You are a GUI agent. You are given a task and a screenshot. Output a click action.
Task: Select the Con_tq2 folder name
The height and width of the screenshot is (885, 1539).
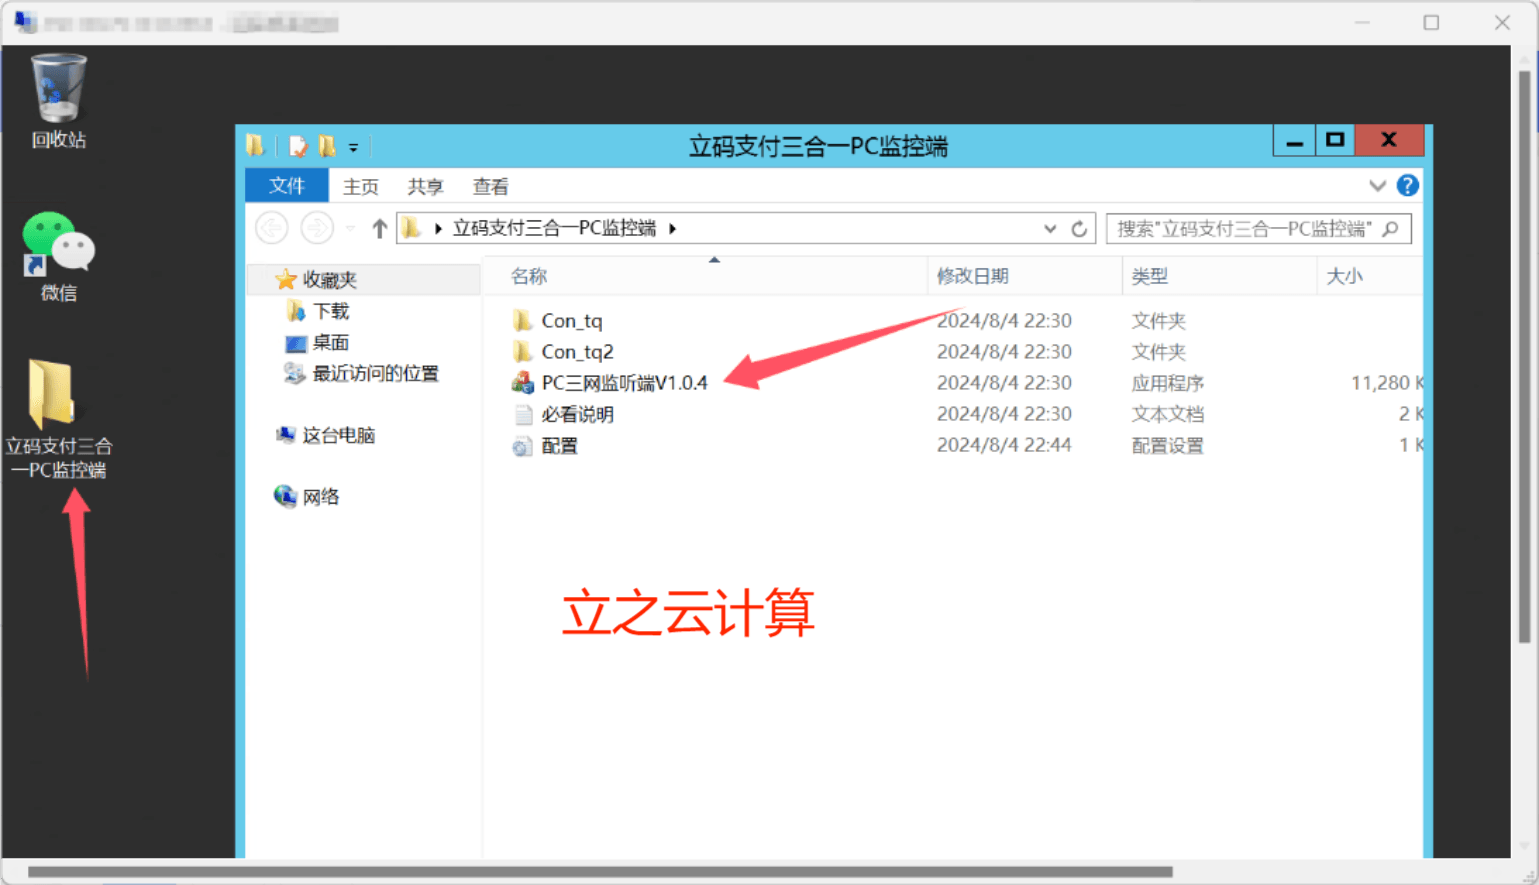click(577, 352)
